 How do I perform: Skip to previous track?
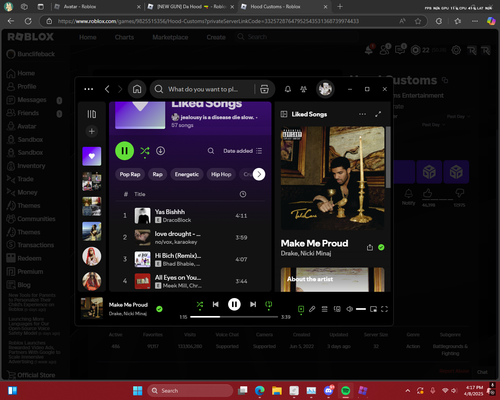point(216,304)
